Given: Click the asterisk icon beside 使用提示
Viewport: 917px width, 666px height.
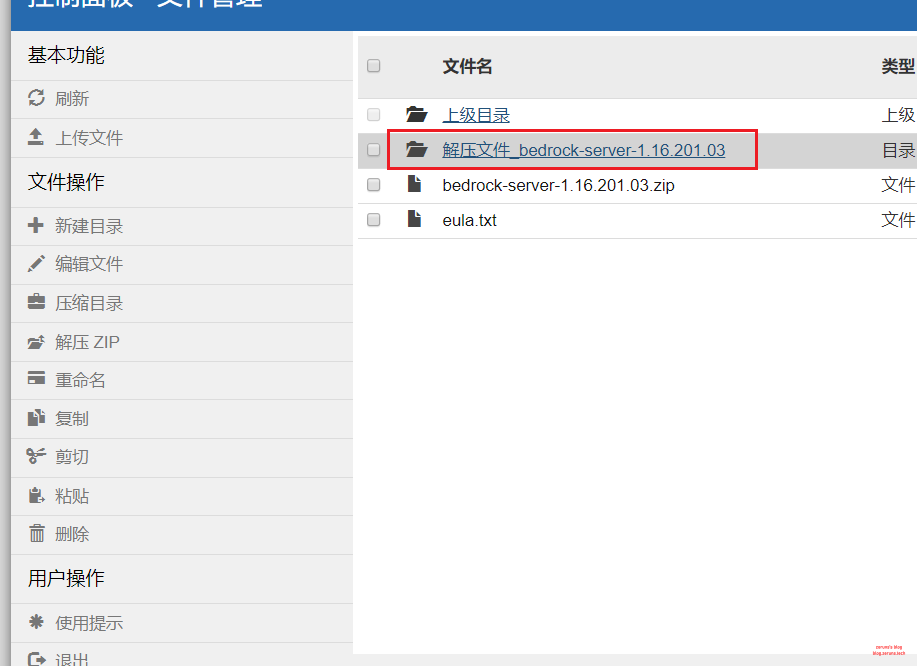Looking at the screenshot, I should click(36, 622).
